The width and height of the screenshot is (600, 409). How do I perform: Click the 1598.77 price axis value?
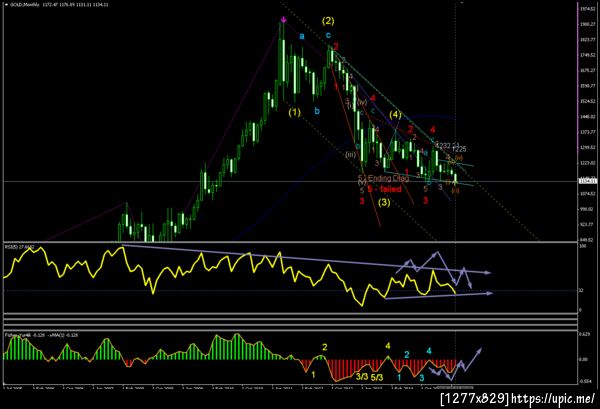click(588, 86)
